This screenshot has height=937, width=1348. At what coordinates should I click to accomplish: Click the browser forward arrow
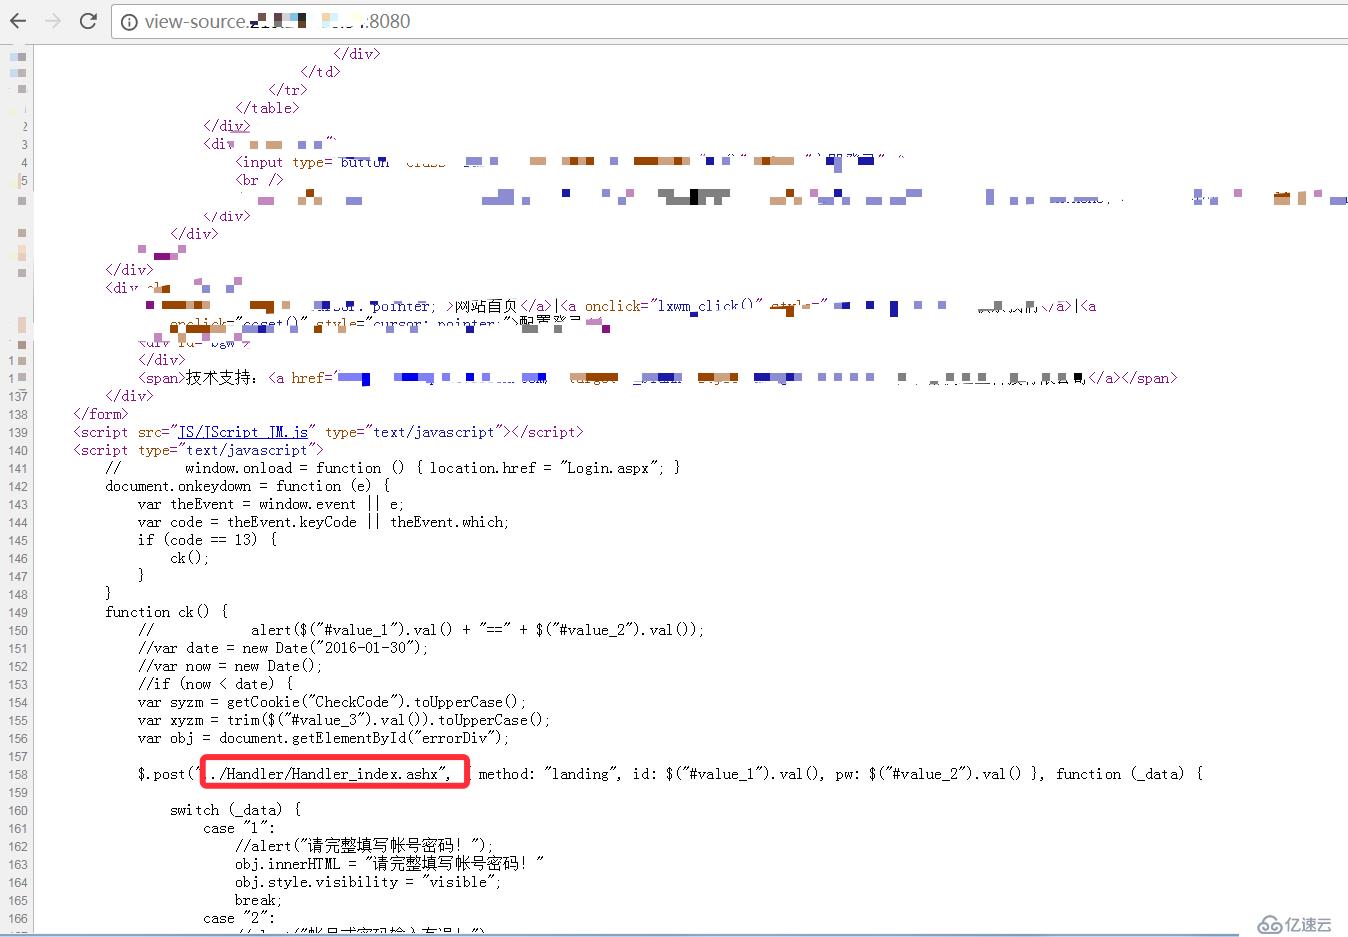pyautogui.click(x=53, y=21)
